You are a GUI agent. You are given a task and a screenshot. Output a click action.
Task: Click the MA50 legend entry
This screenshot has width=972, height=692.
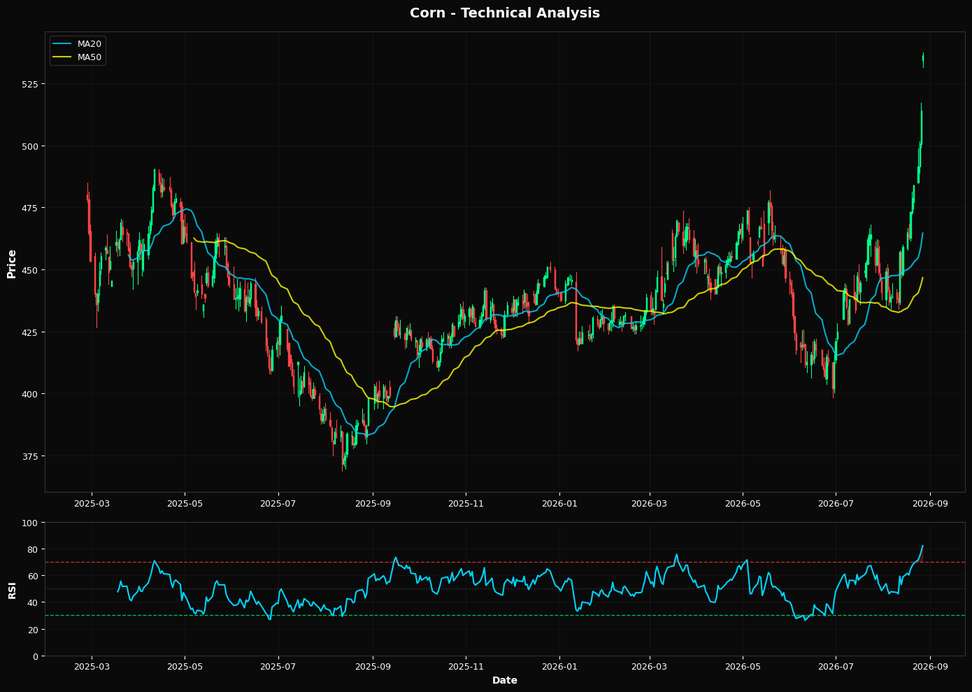[77, 58]
